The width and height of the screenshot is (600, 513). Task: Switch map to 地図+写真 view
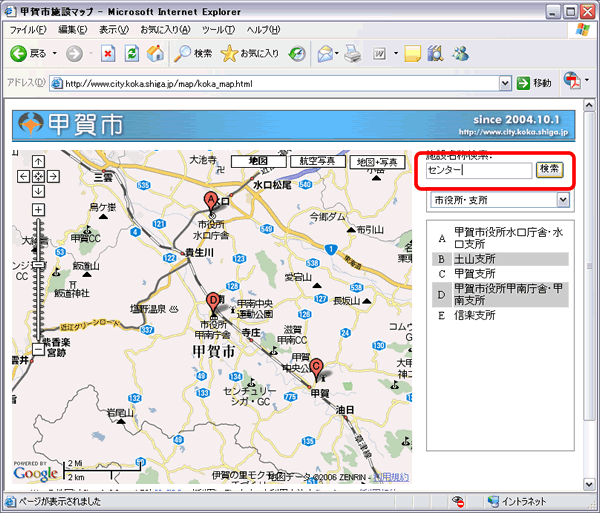(x=377, y=162)
